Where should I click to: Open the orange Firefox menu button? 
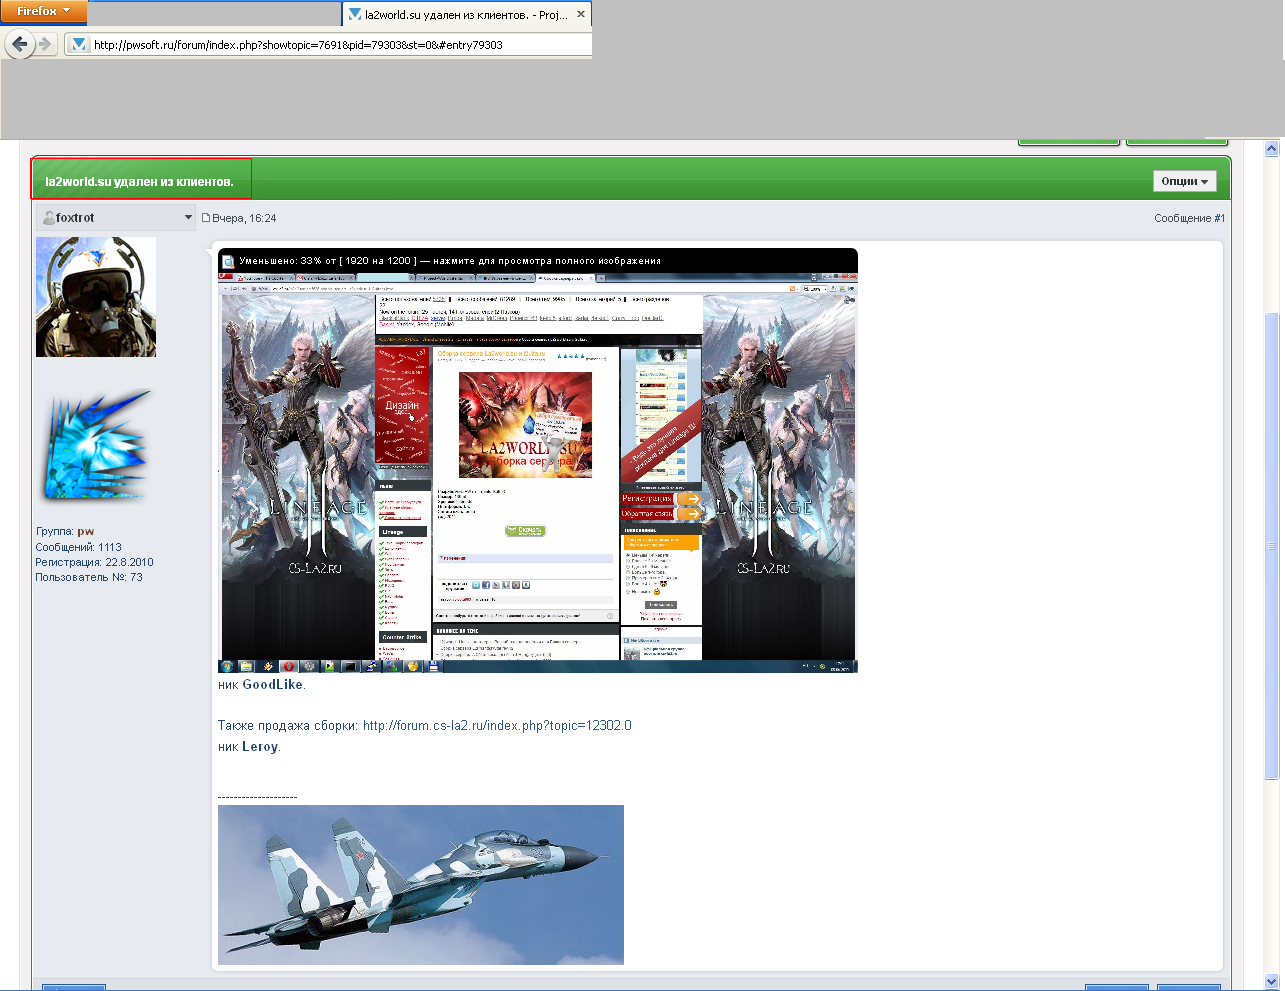point(43,11)
